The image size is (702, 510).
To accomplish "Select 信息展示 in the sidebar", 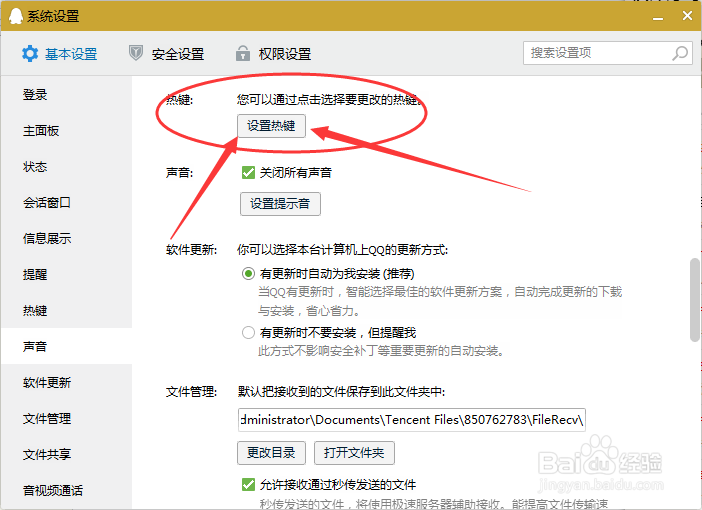I will point(66,238).
